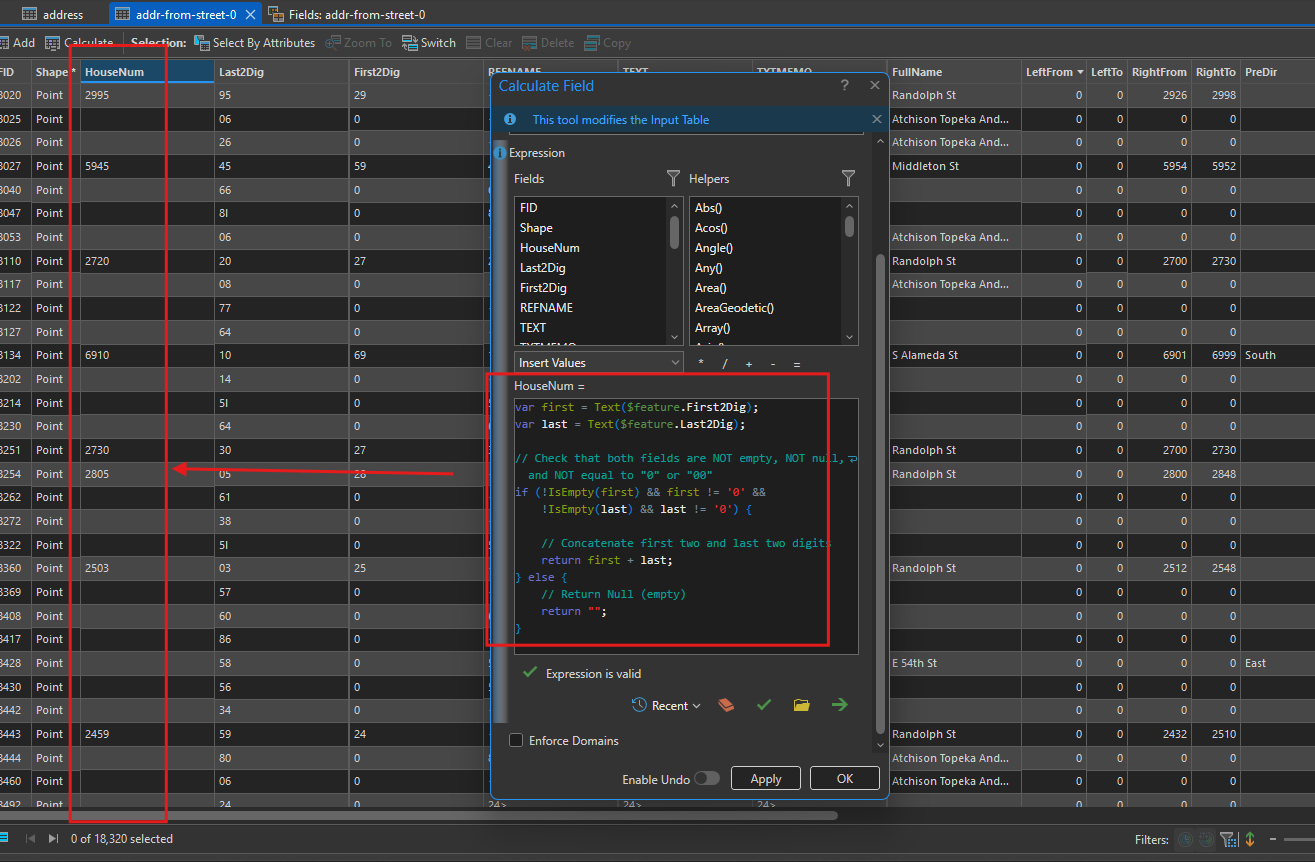Click the Add field toolbar icon
The height and width of the screenshot is (862, 1315).
point(4,43)
